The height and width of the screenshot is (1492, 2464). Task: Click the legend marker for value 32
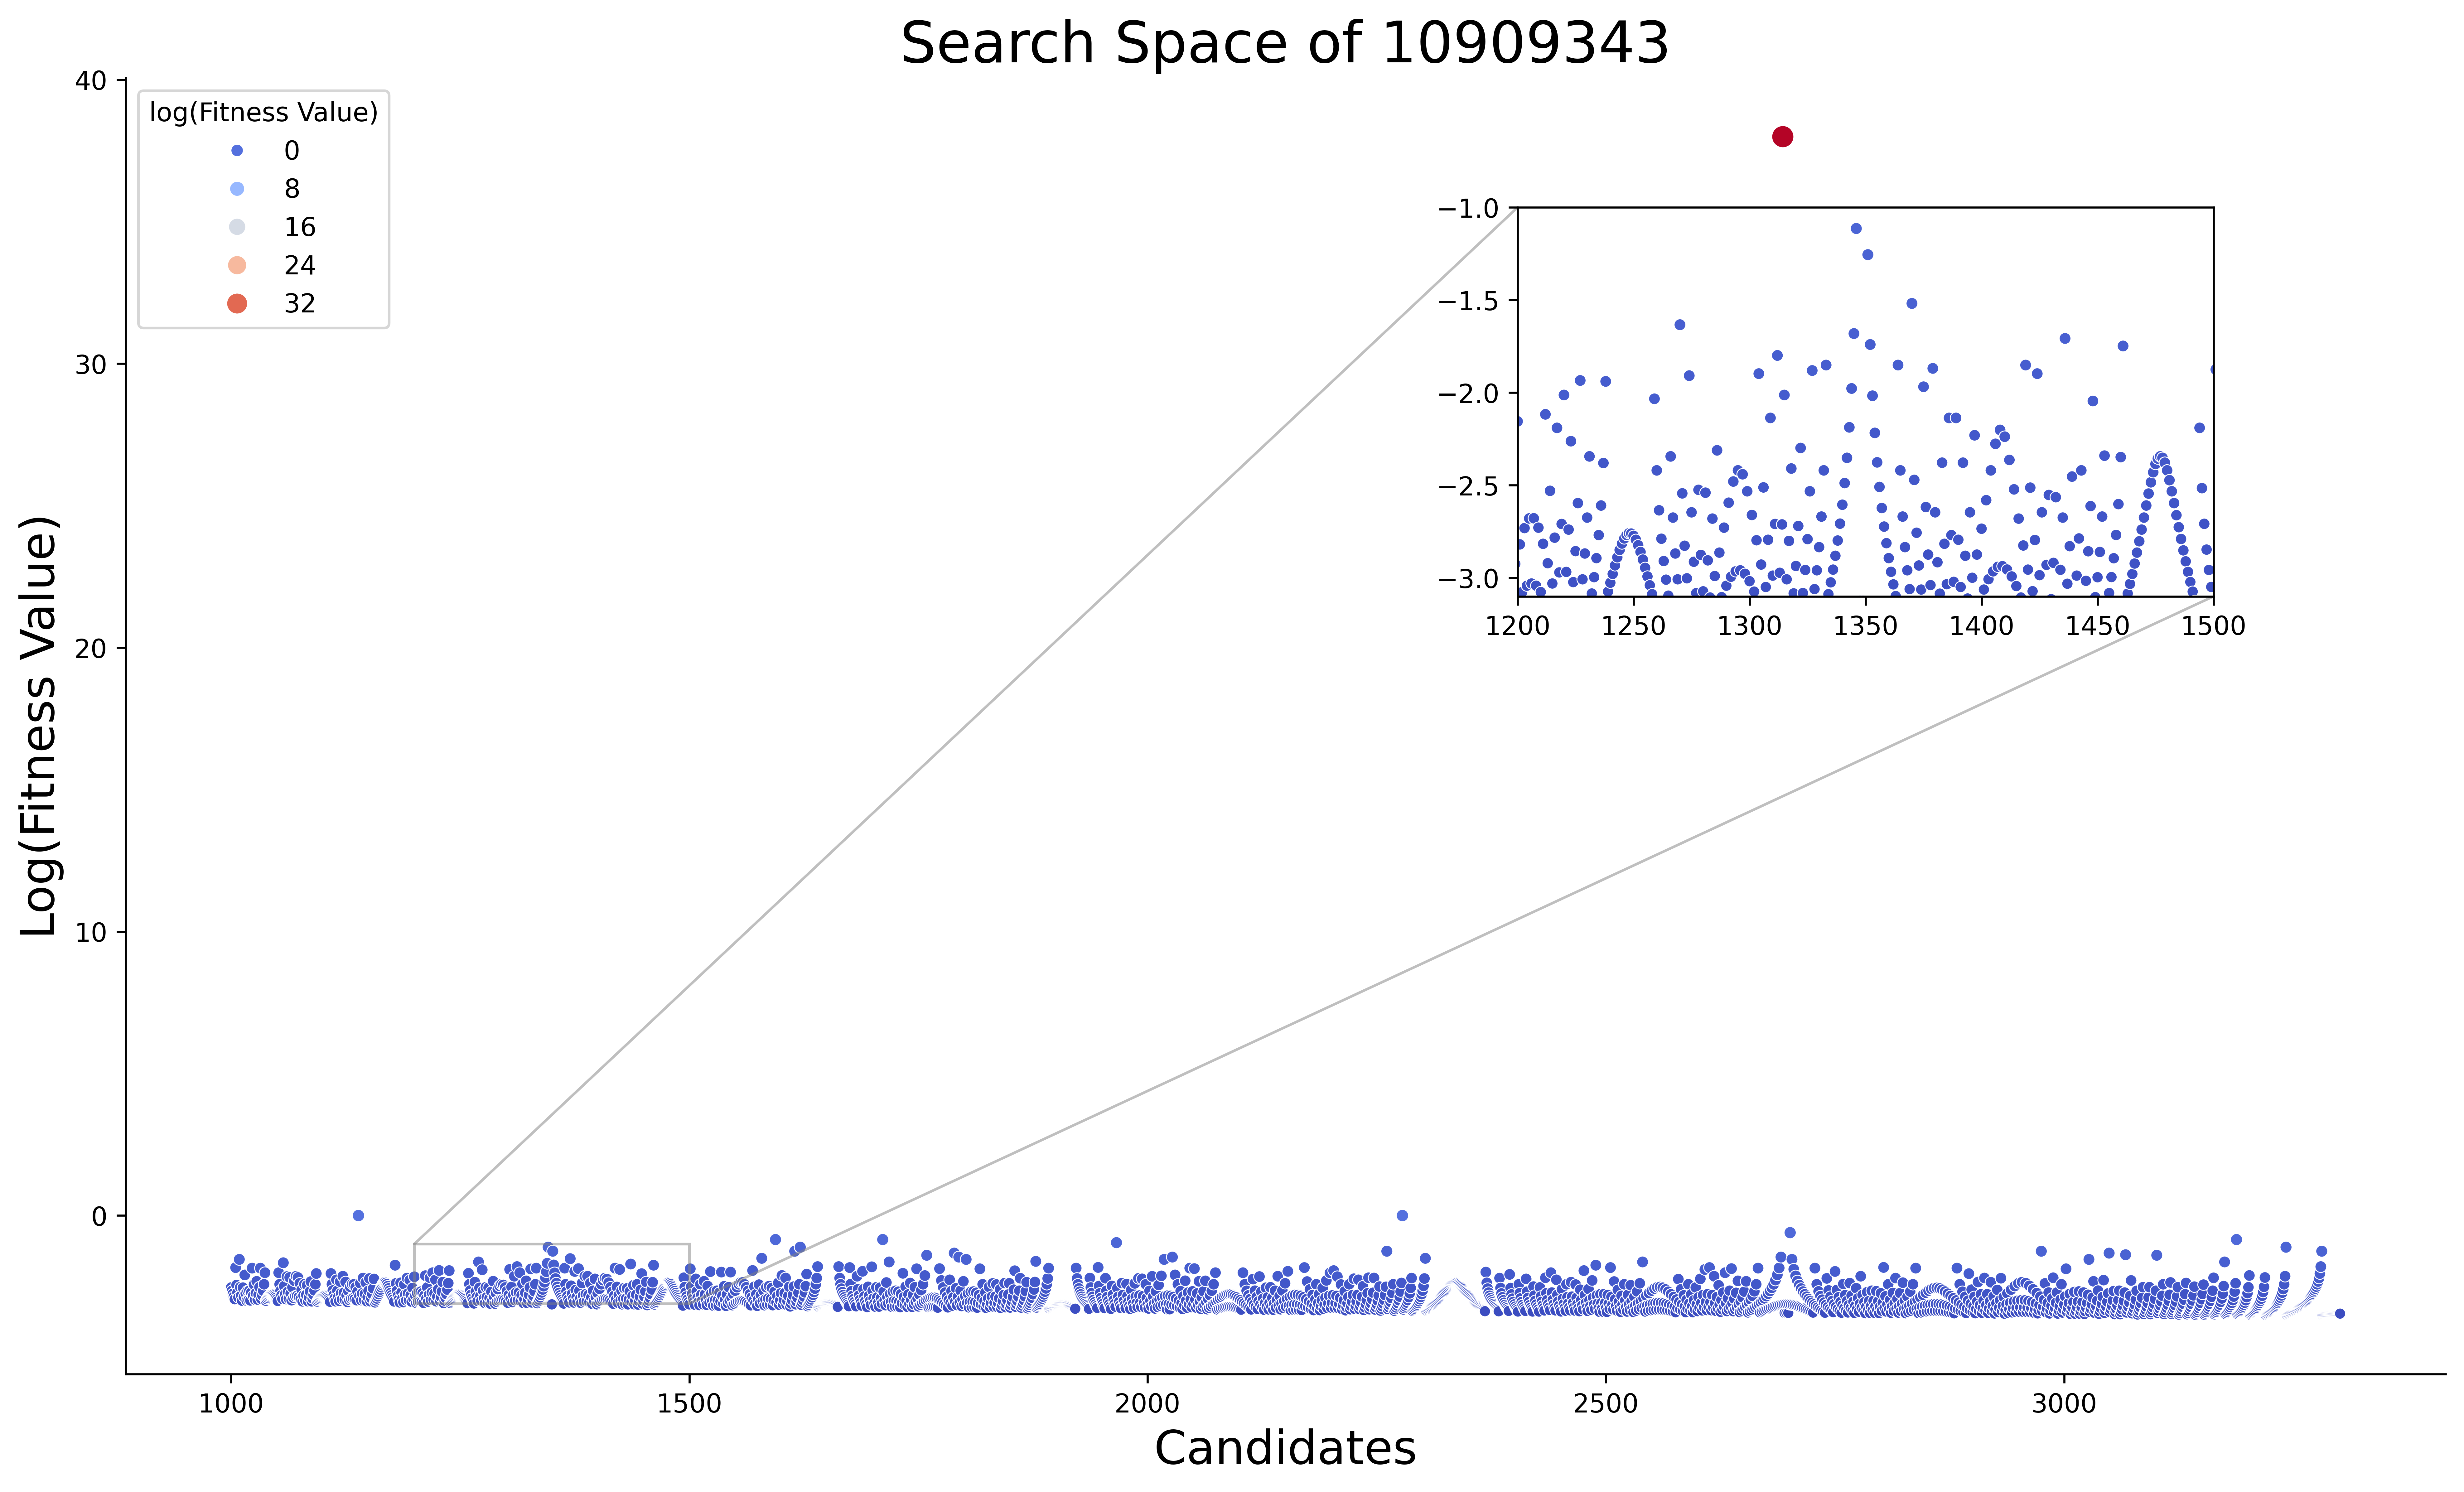(x=237, y=303)
